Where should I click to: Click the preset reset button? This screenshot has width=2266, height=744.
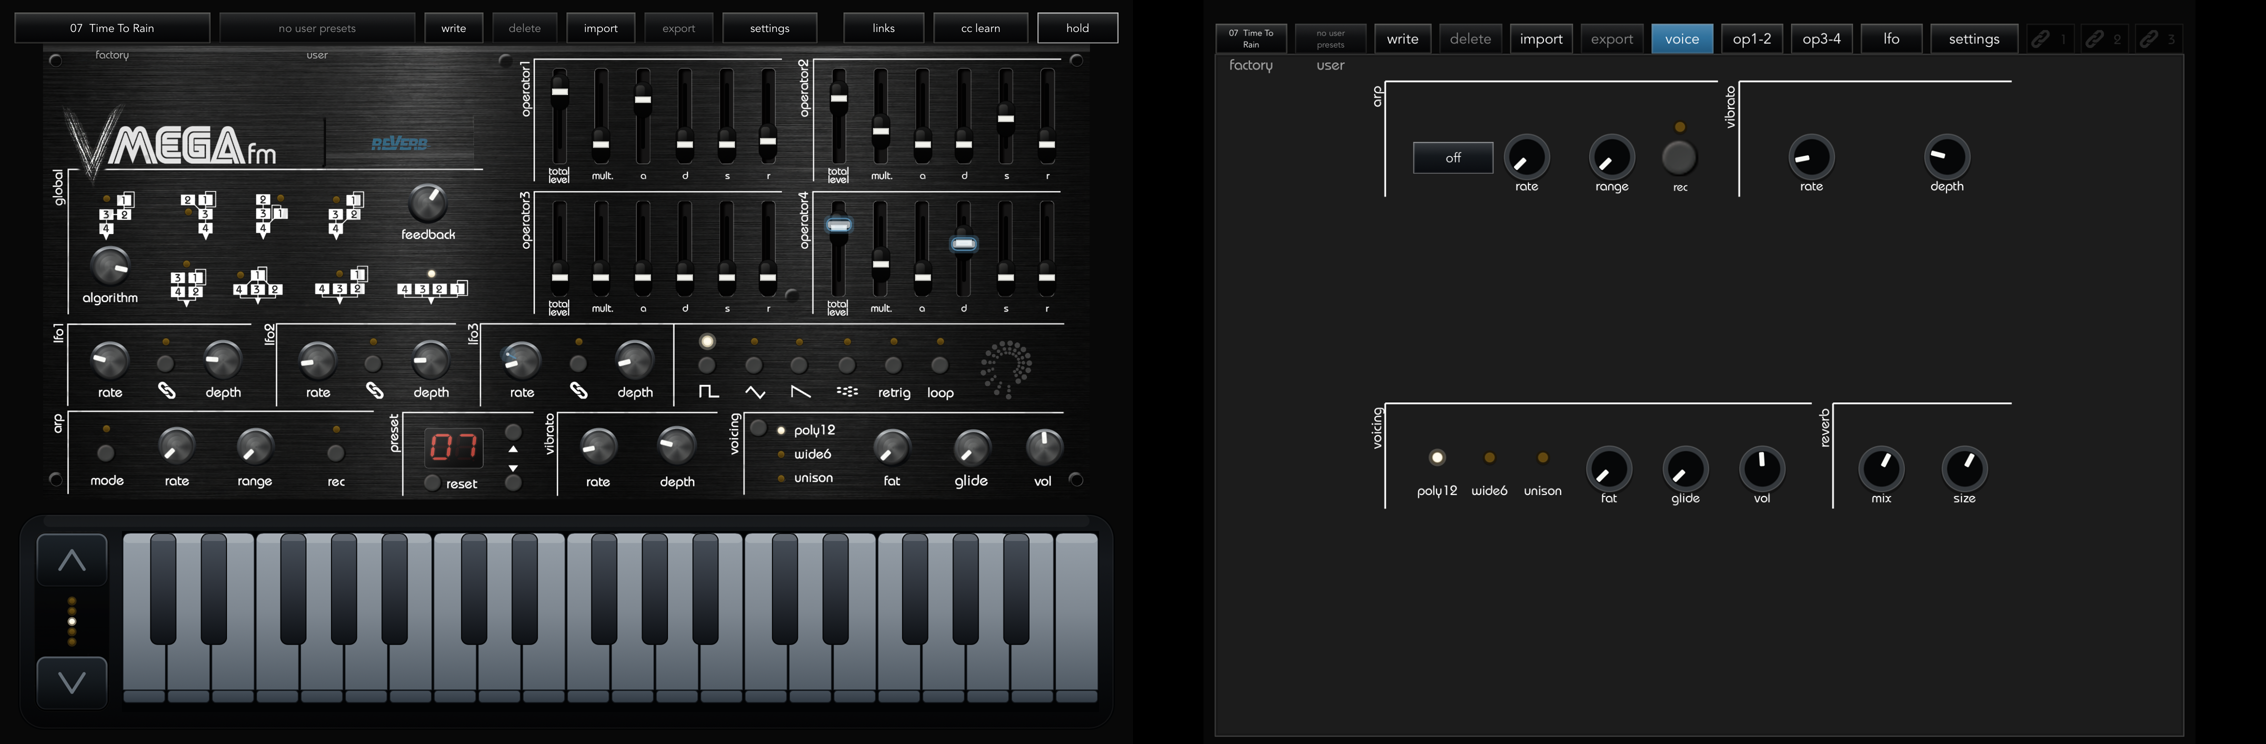tap(432, 483)
